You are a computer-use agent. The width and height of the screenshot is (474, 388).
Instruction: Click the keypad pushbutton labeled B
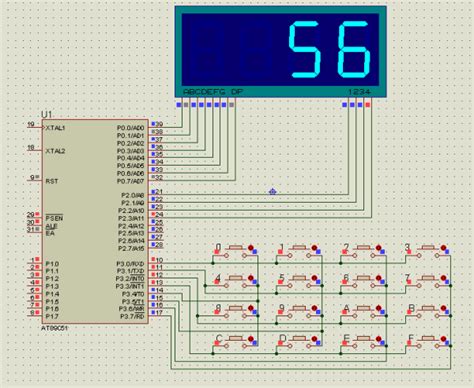tap(428, 308)
